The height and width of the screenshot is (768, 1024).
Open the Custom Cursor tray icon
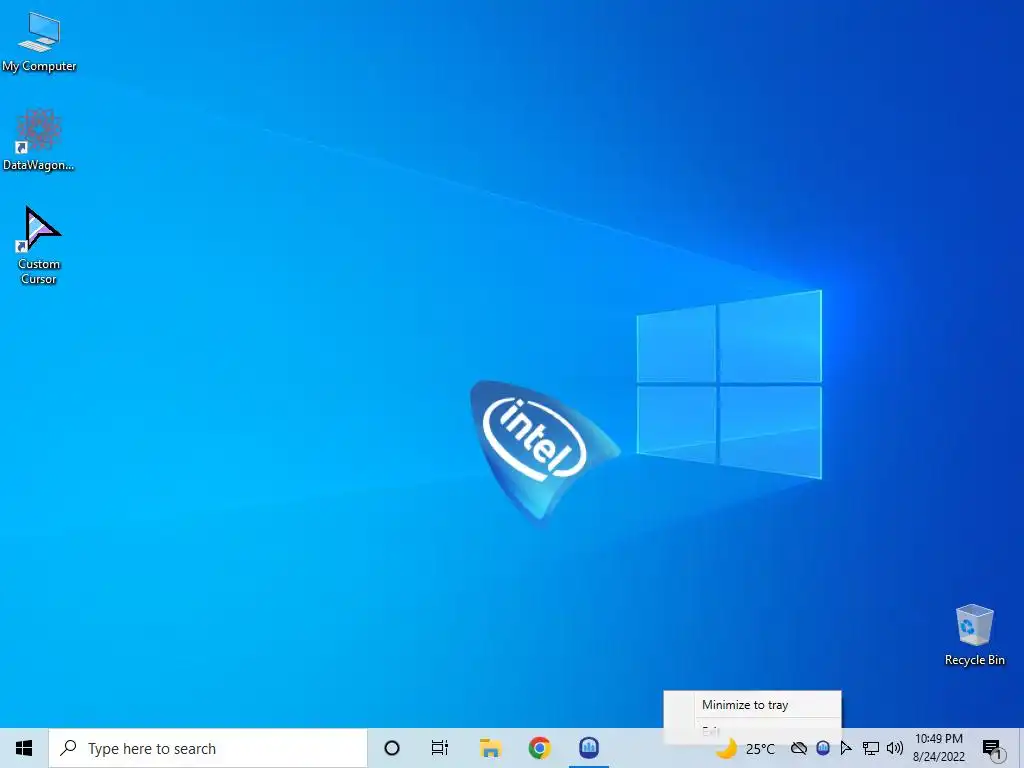click(846, 748)
